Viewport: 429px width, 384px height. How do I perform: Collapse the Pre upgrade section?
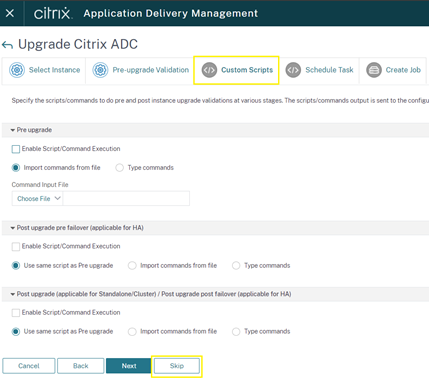pyautogui.click(x=13, y=130)
